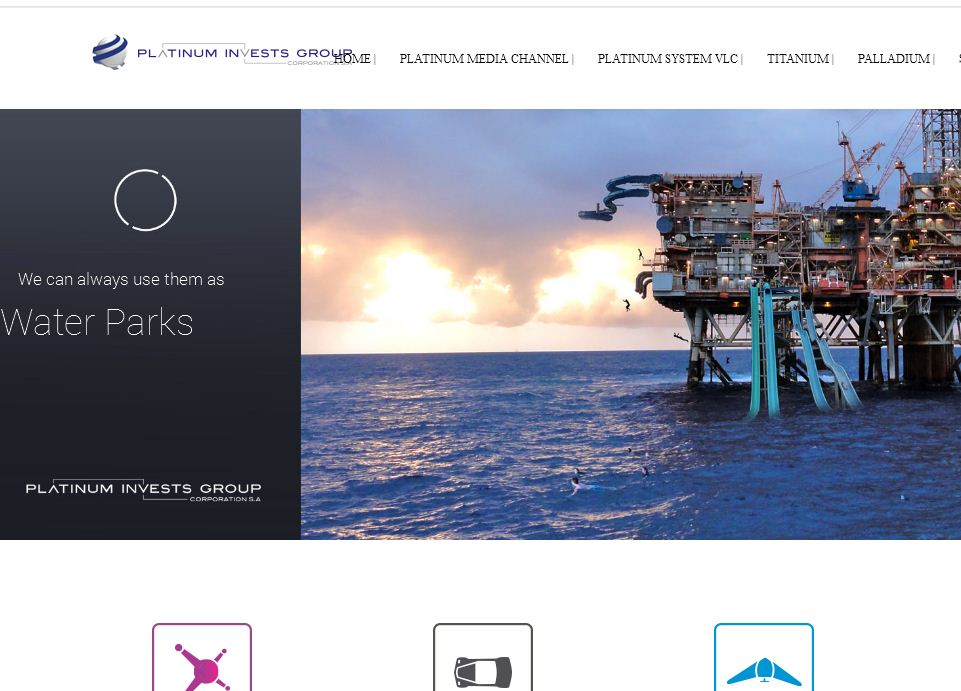Open the PALLADIUM nav link
Screen dimensions: 961x691
[893, 59]
